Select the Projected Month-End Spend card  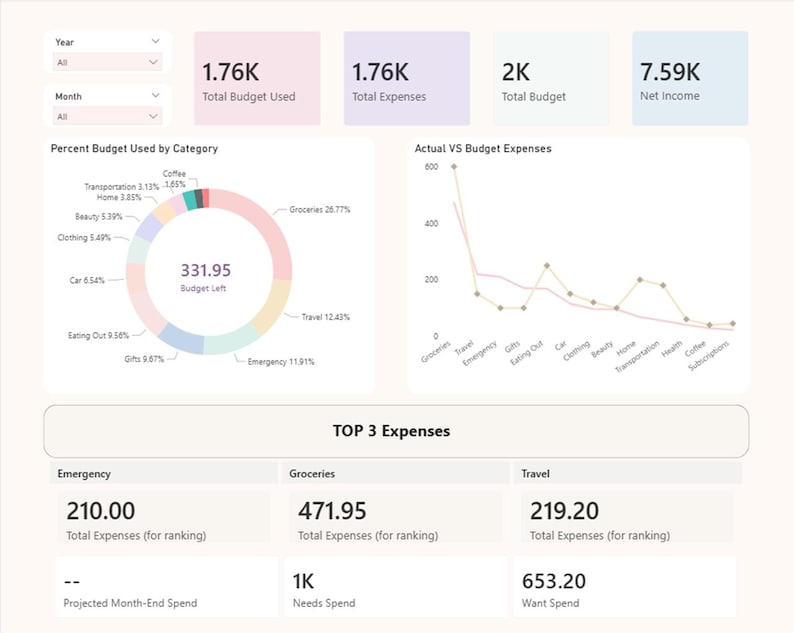(x=167, y=587)
